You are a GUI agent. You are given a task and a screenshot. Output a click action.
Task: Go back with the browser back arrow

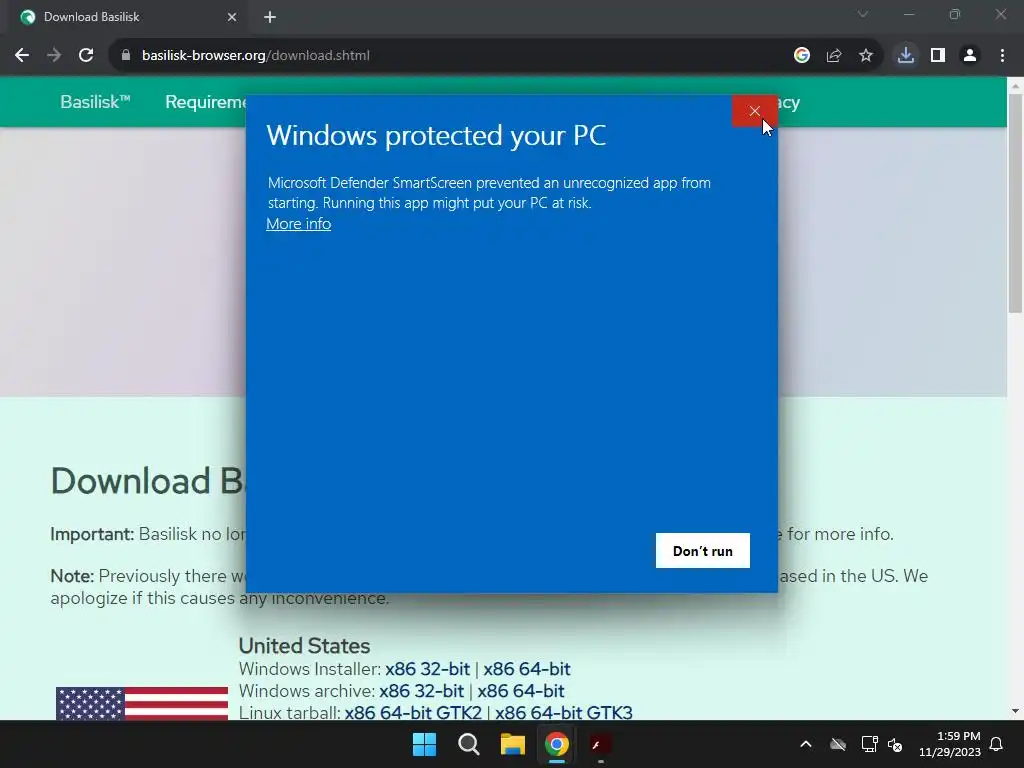click(x=22, y=56)
